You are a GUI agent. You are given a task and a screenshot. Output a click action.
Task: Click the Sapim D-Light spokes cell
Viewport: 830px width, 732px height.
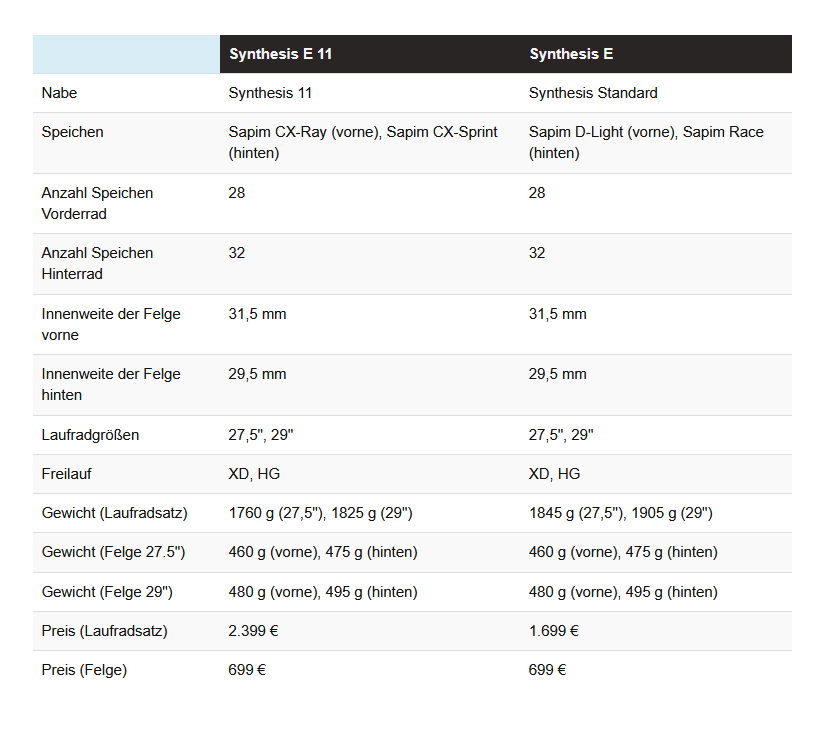(x=646, y=142)
